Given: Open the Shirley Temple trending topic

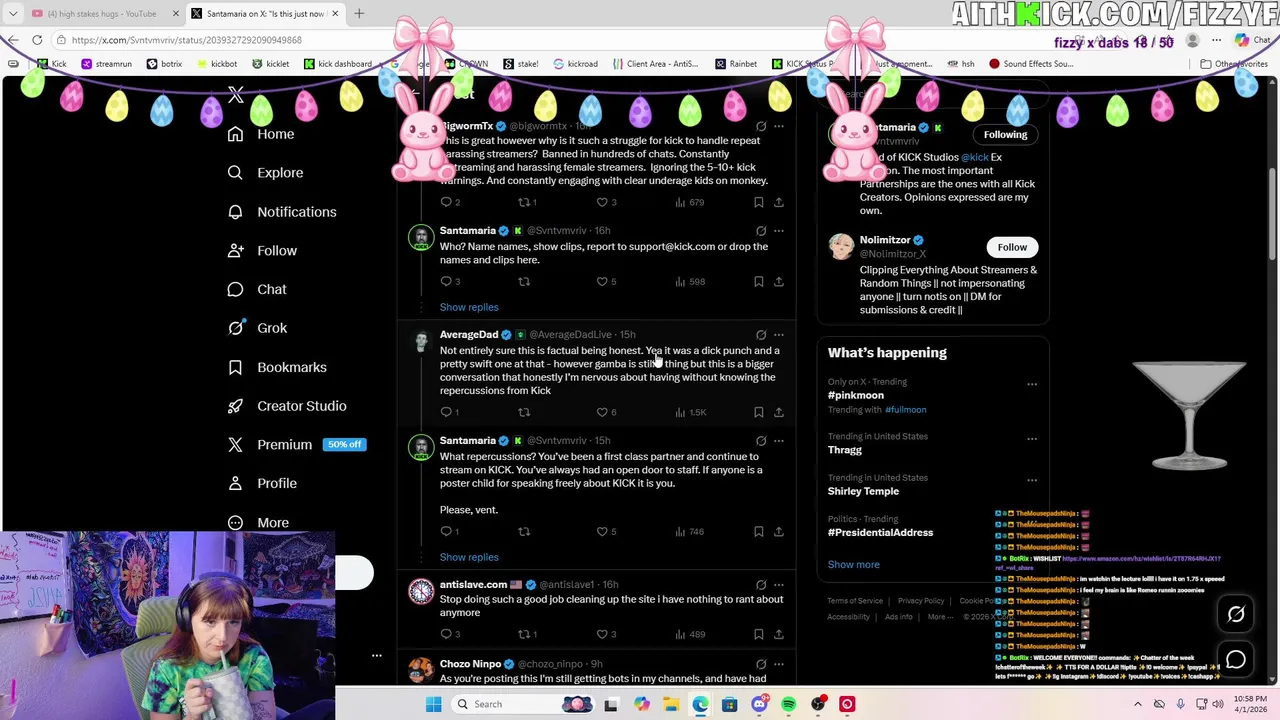Looking at the screenshot, I should (x=863, y=491).
